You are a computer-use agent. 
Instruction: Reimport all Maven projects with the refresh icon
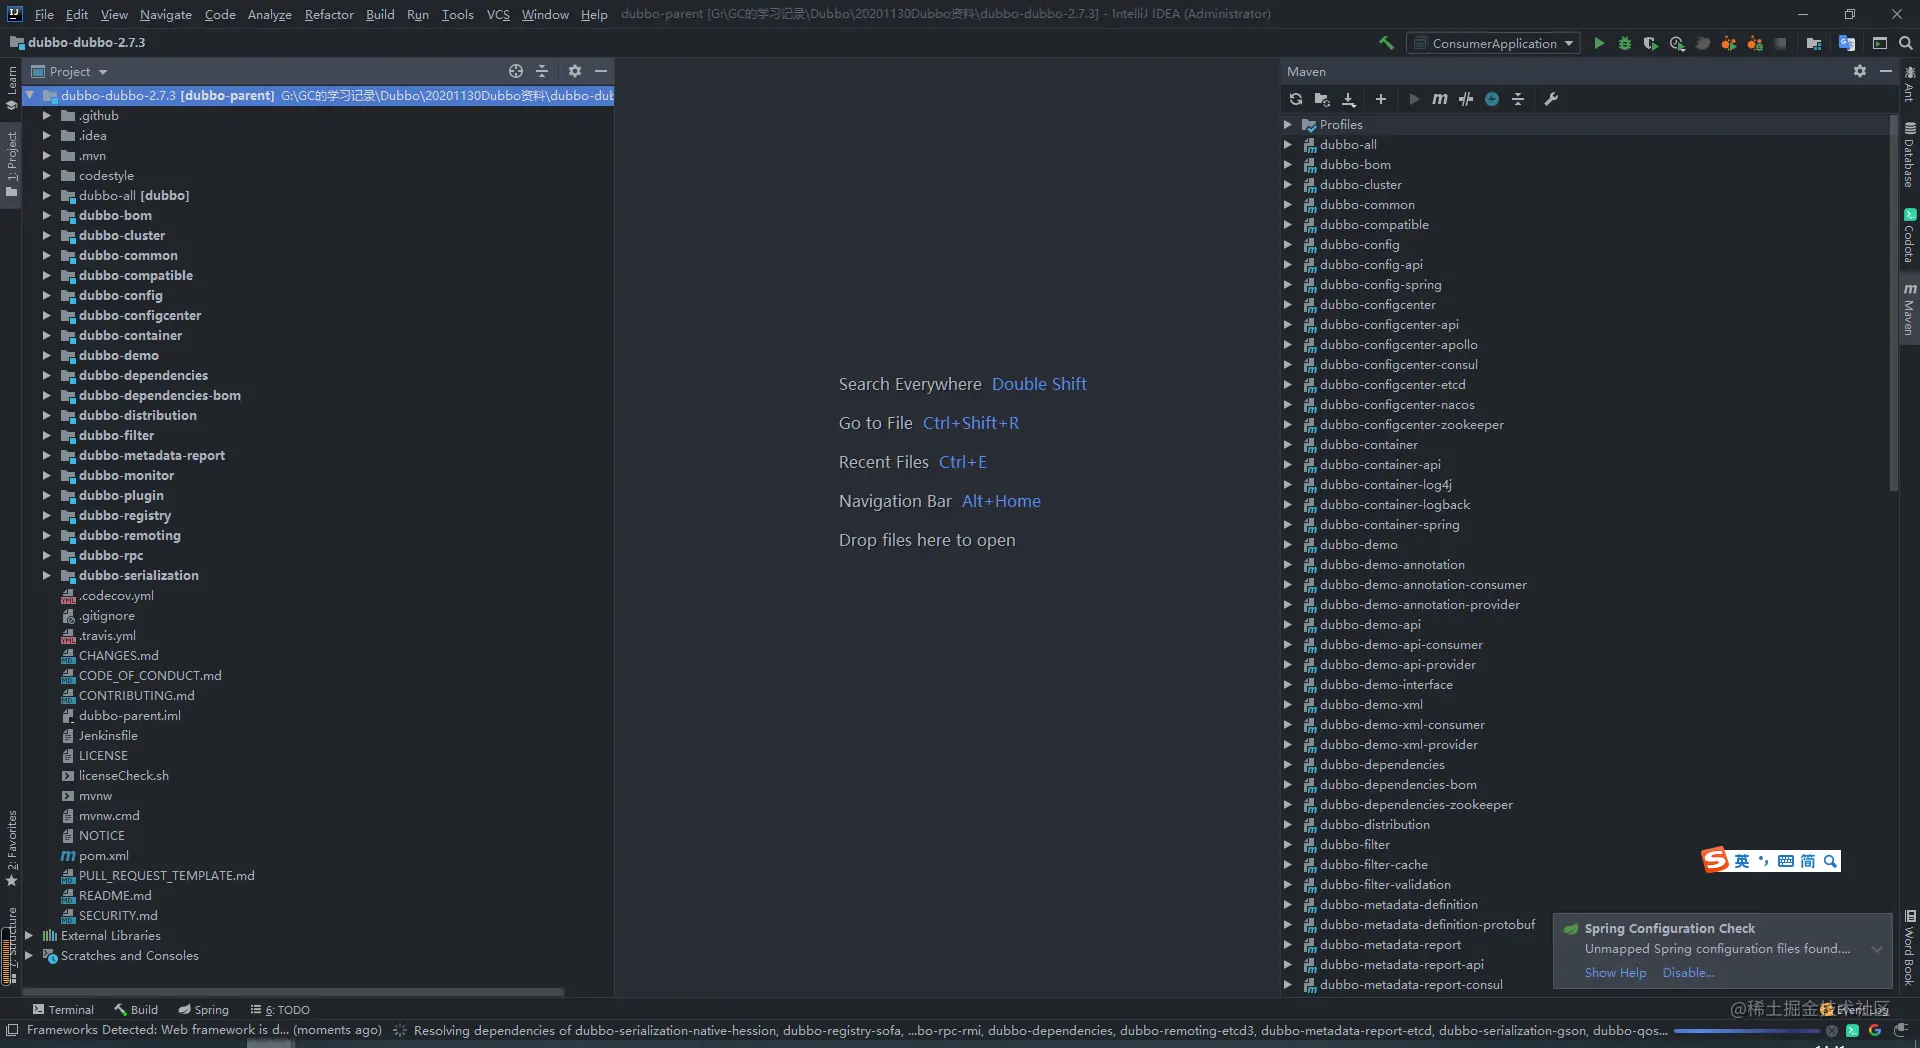tap(1296, 99)
